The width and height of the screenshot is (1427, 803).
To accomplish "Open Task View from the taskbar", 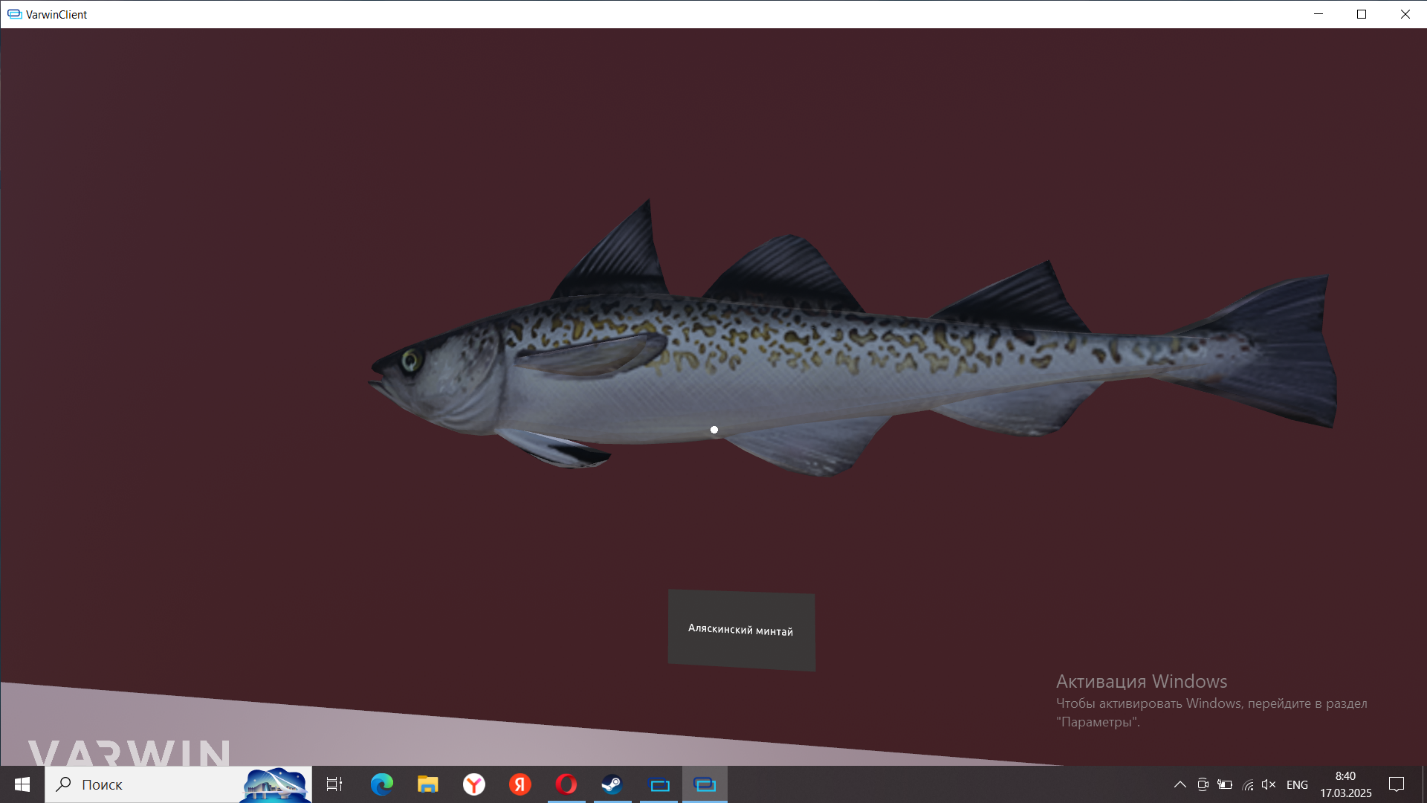I will click(x=334, y=785).
